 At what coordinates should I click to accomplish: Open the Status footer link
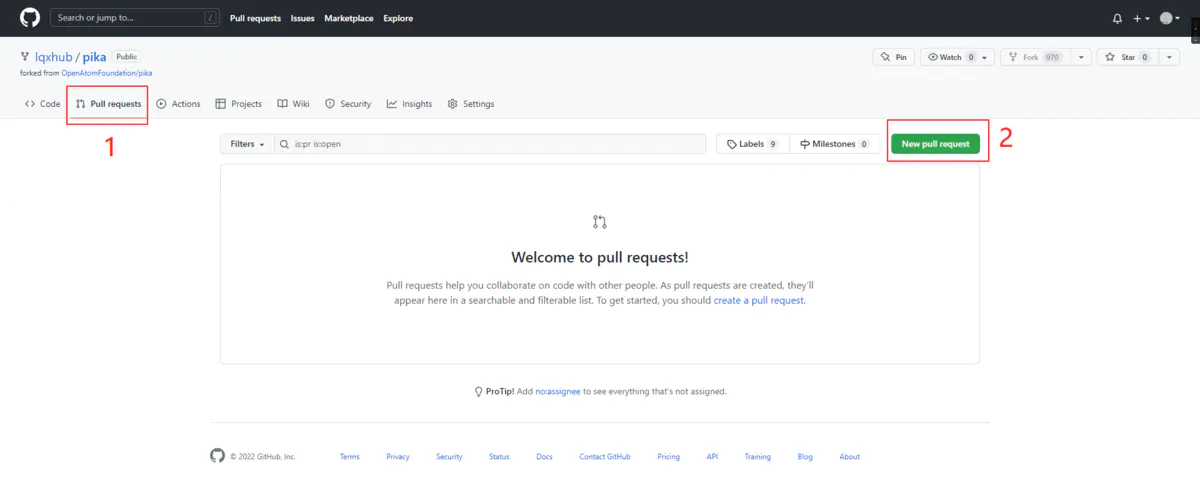499,457
